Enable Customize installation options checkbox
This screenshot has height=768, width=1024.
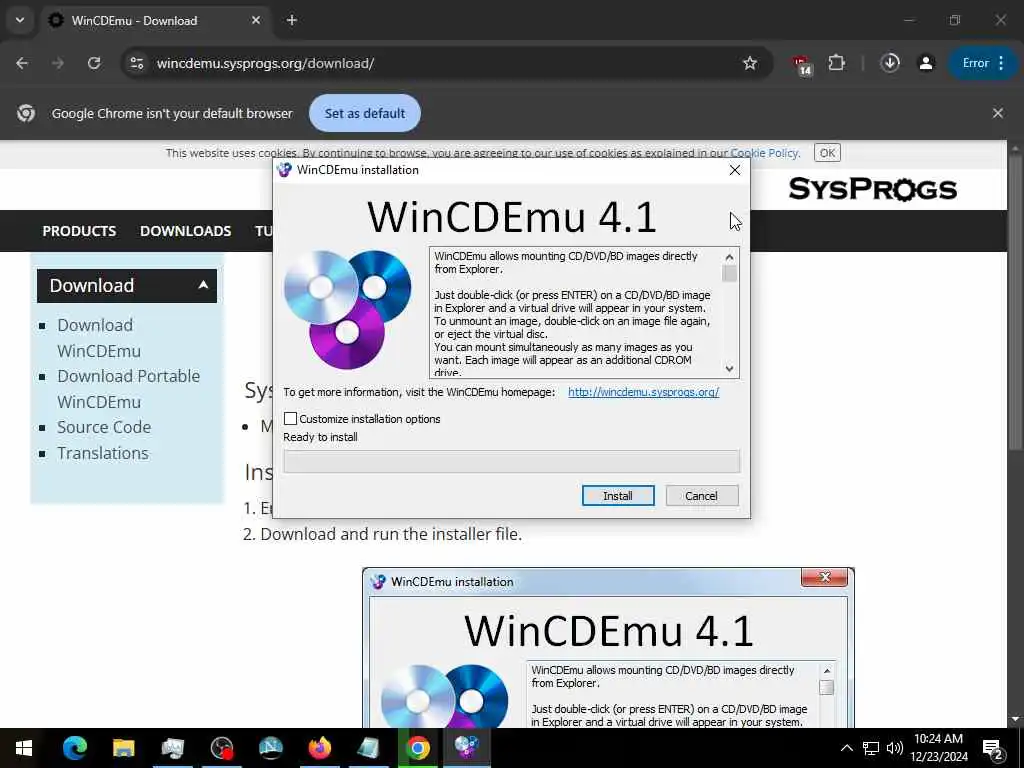(x=291, y=419)
